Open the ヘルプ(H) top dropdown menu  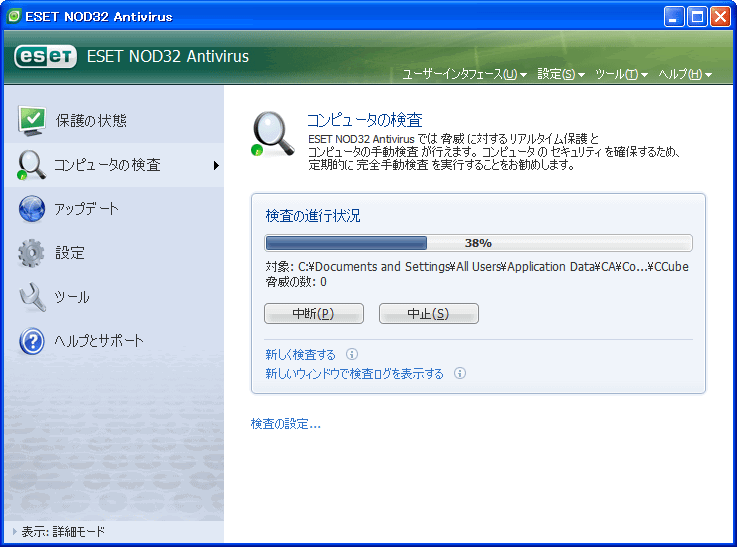[685, 74]
